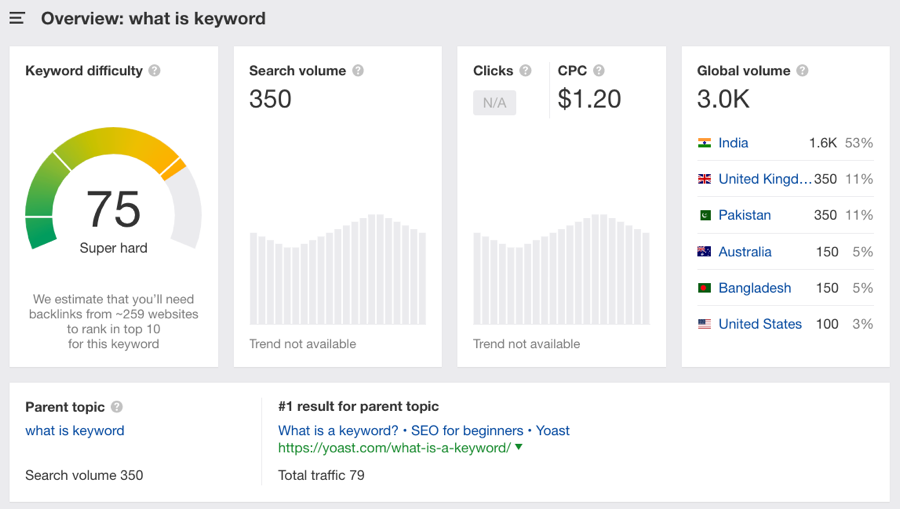Click help icon beside Global volume
The width and height of the screenshot is (900, 509).
click(x=802, y=71)
